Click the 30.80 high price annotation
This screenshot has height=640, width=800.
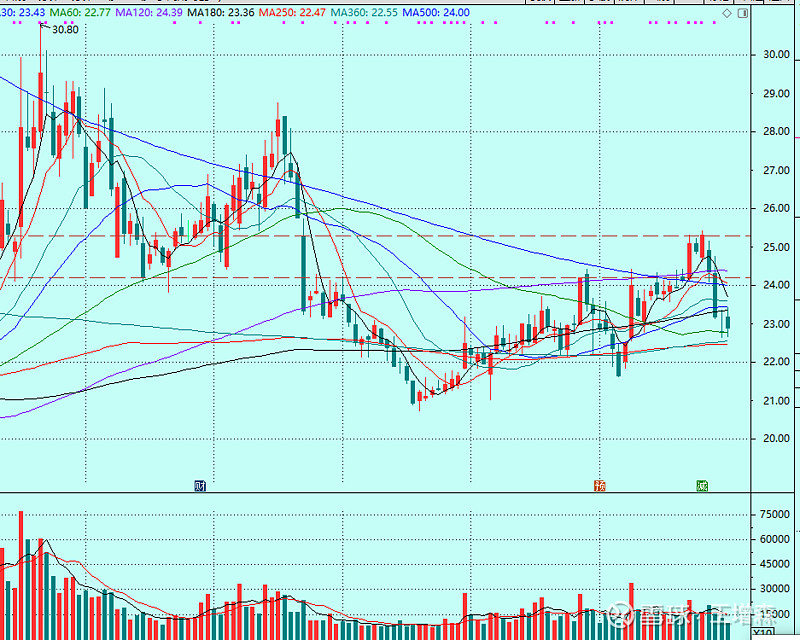[65, 30]
